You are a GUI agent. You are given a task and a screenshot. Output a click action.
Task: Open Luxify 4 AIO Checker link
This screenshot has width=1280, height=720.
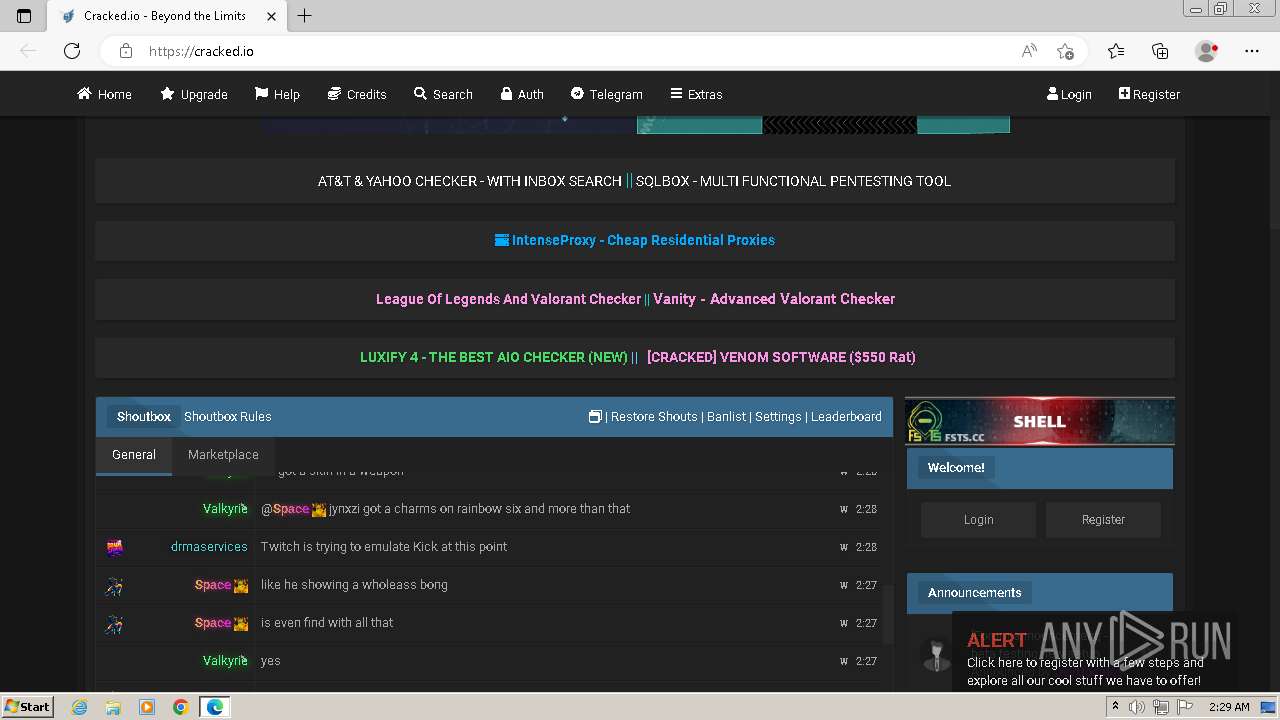point(494,357)
